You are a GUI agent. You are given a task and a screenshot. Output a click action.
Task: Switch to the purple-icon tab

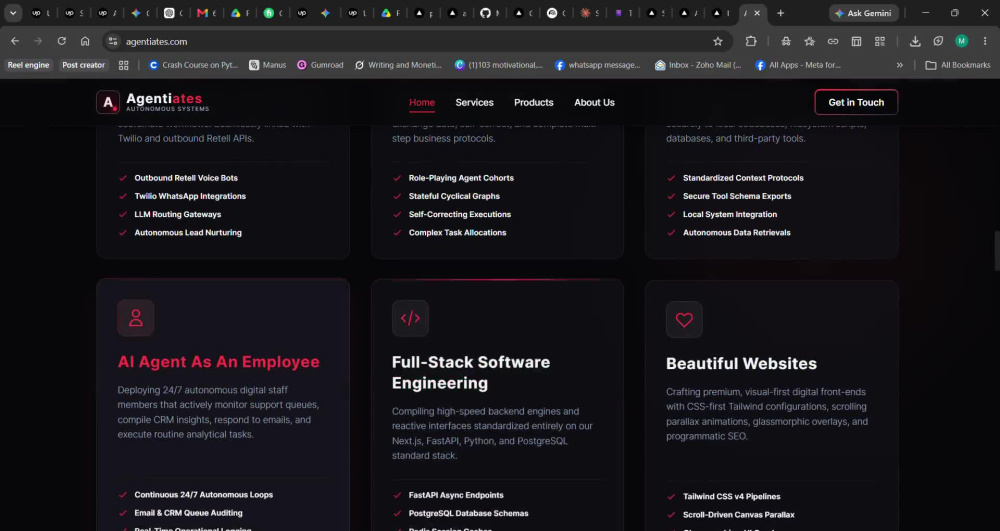(x=622, y=13)
